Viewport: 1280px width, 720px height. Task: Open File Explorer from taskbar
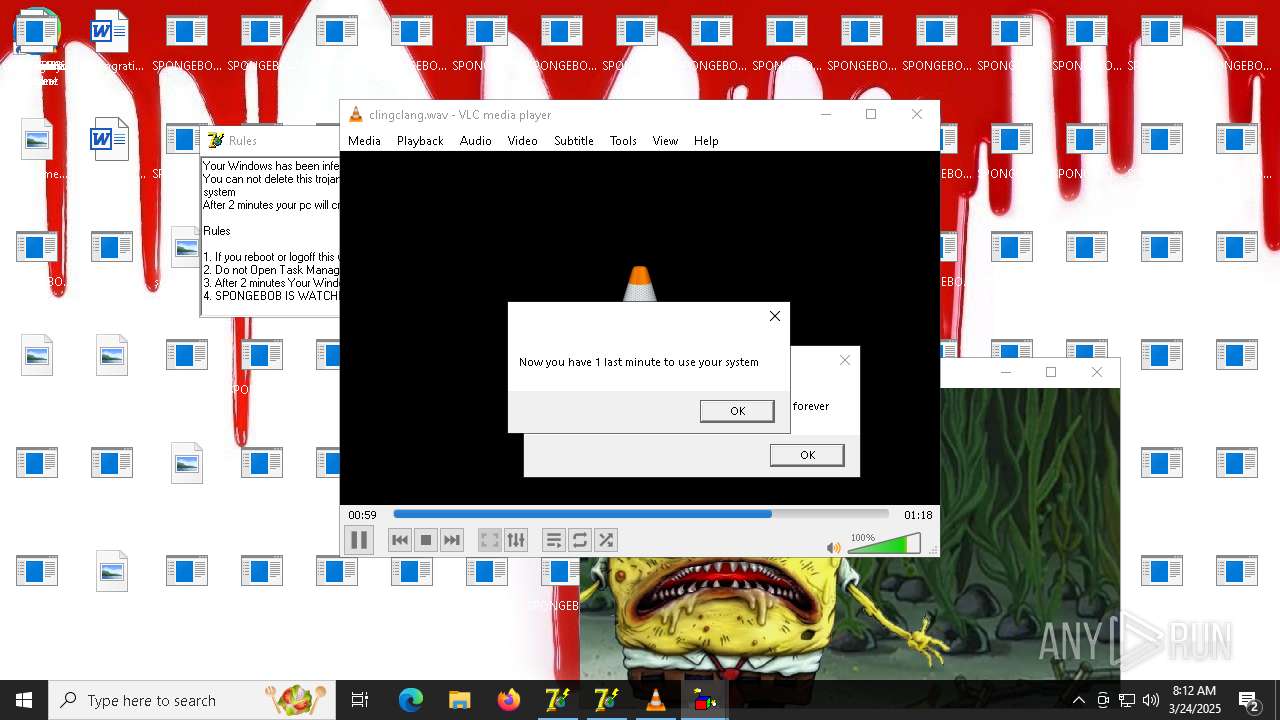coord(460,700)
